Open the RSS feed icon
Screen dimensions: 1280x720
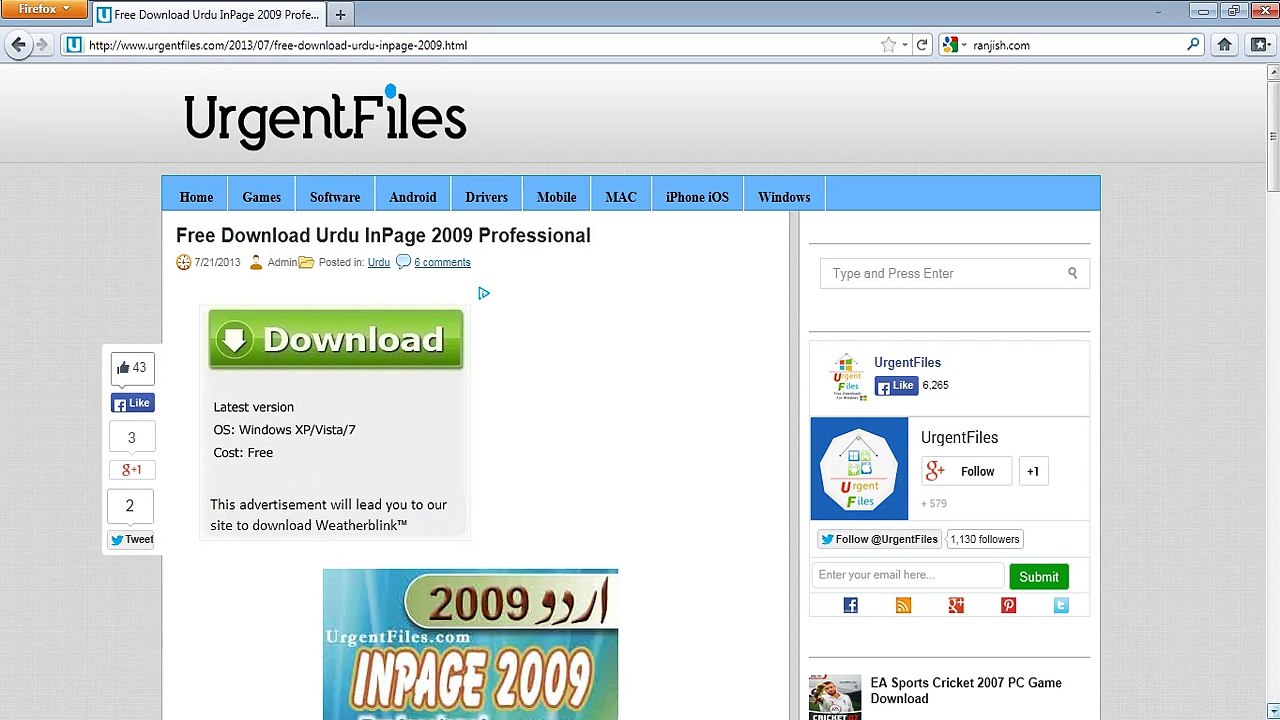(903, 605)
